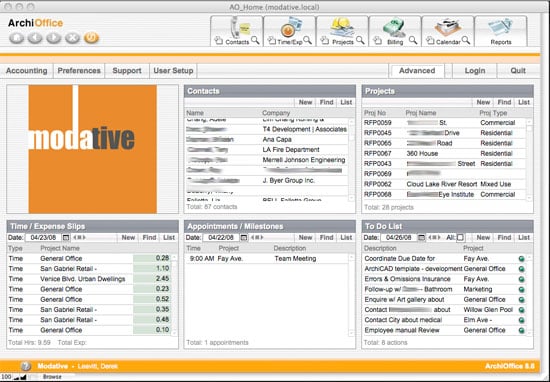This screenshot has height=382, width=550.
Task: Click the magnifier icon beside Projects
Action: 360,40
